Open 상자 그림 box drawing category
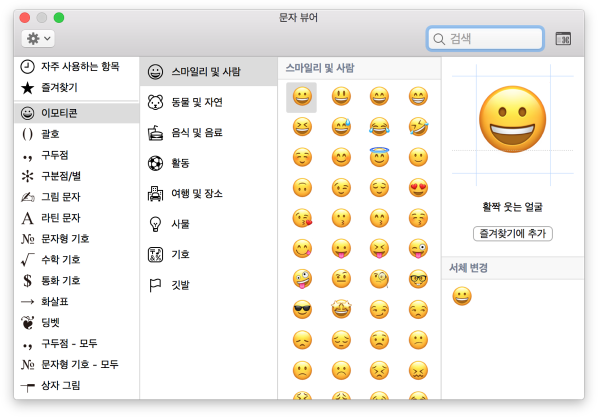 tap(76, 386)
